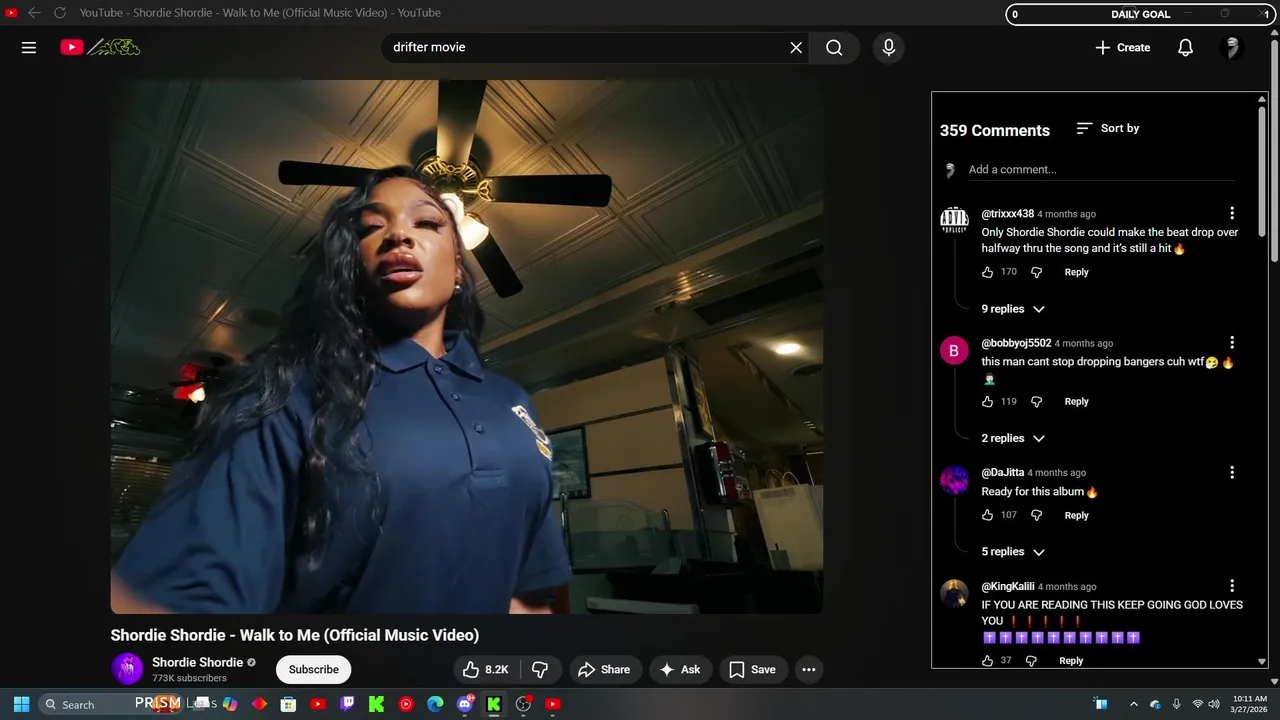Click the Daily Goal progress bar
Image resolution: width=1280 pixels, height=720 pixels.
1140,14
